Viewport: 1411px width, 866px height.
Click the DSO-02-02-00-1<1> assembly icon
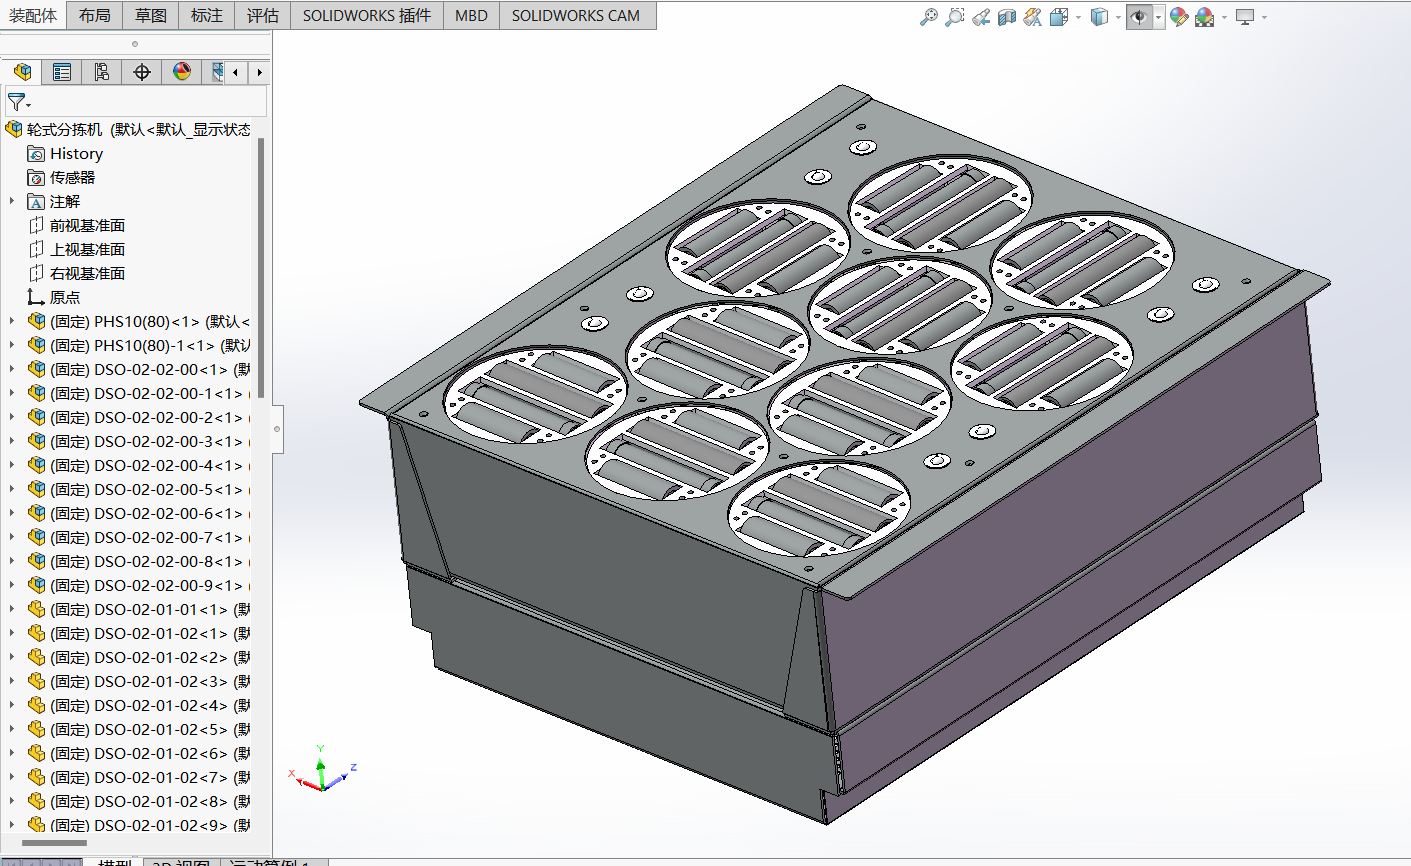37,393
